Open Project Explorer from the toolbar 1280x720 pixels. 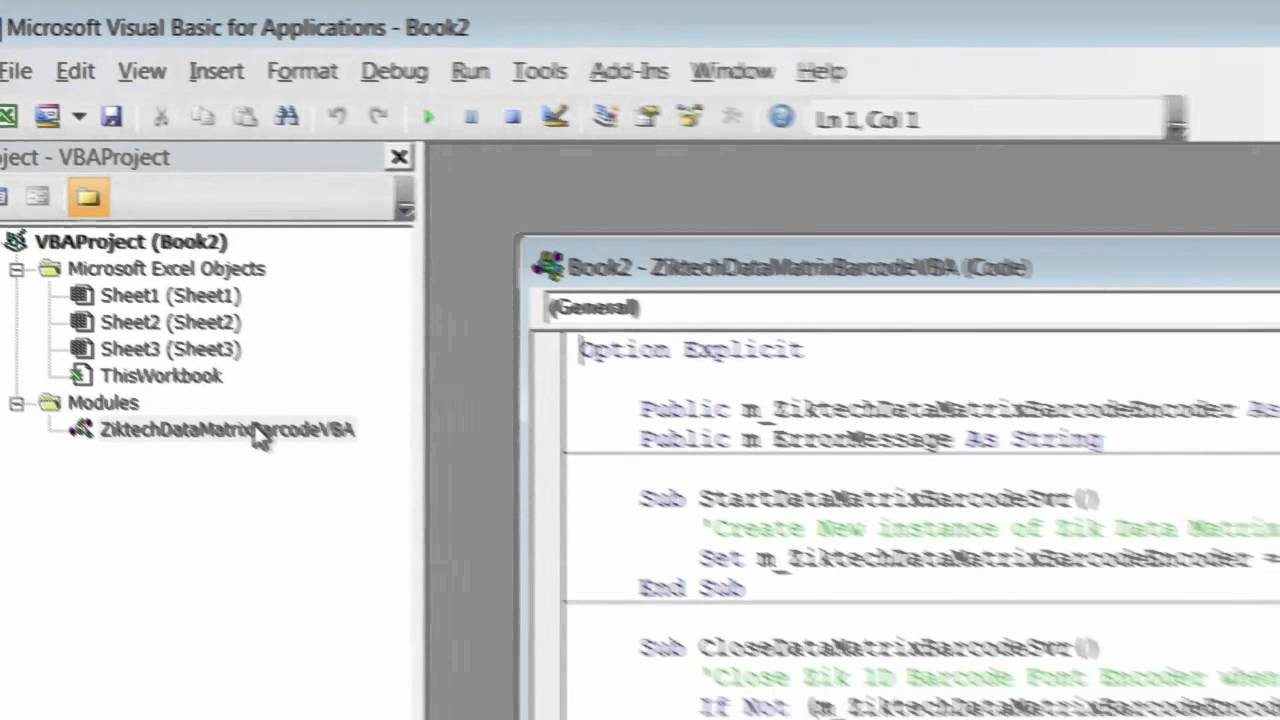(605, 117)
